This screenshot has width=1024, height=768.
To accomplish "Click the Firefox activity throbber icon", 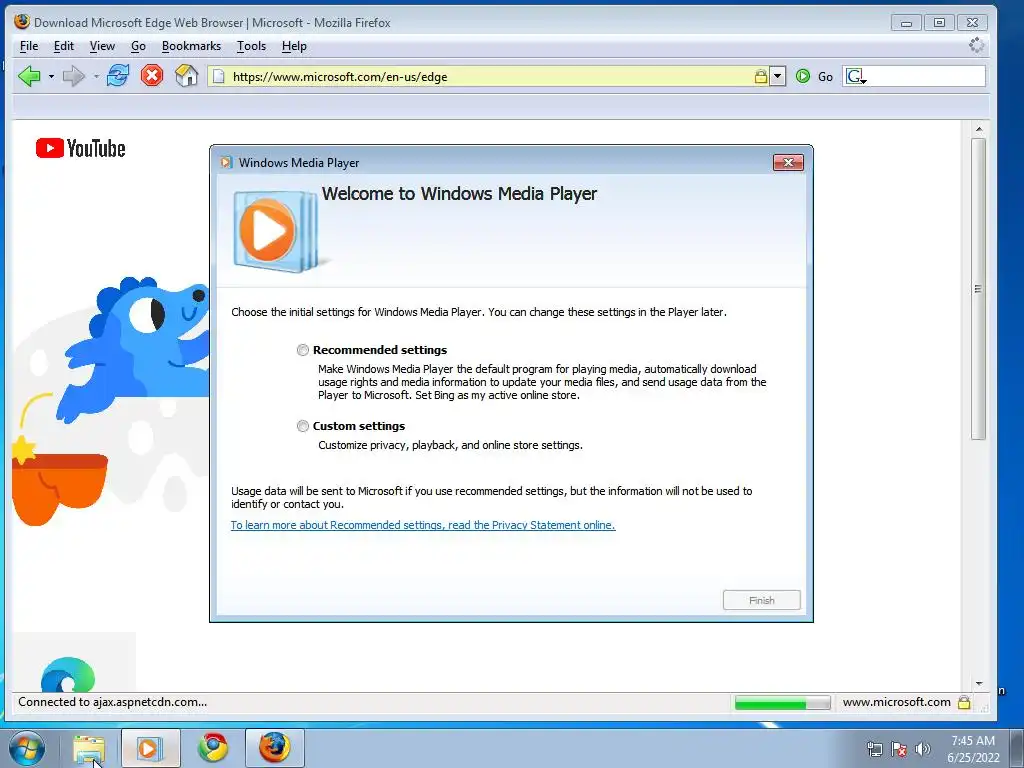I will [x=976, y=45].
